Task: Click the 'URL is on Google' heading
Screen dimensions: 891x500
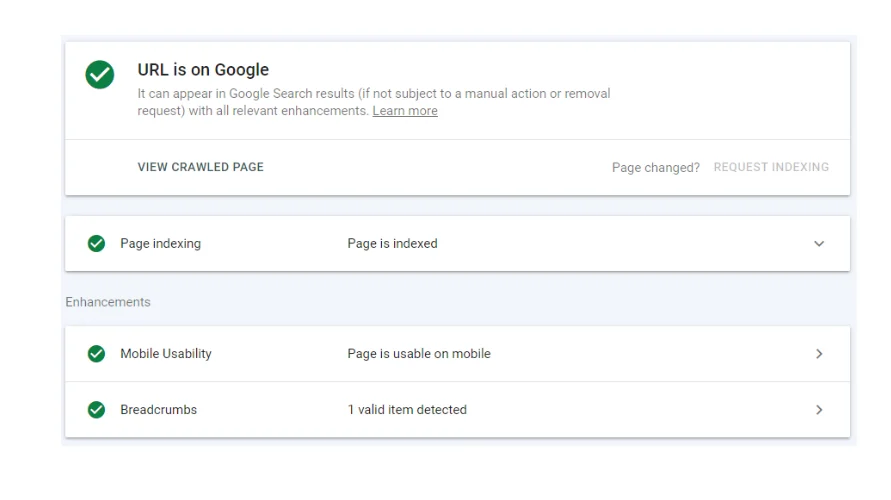Action: [x=203, y=69]
